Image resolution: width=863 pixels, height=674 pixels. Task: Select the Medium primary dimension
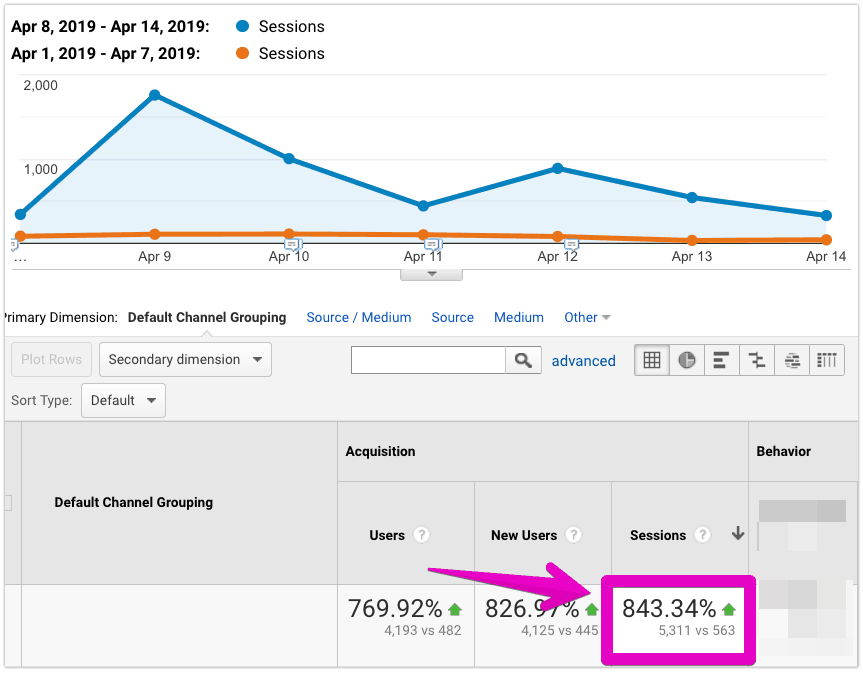(x=518, y=317)
